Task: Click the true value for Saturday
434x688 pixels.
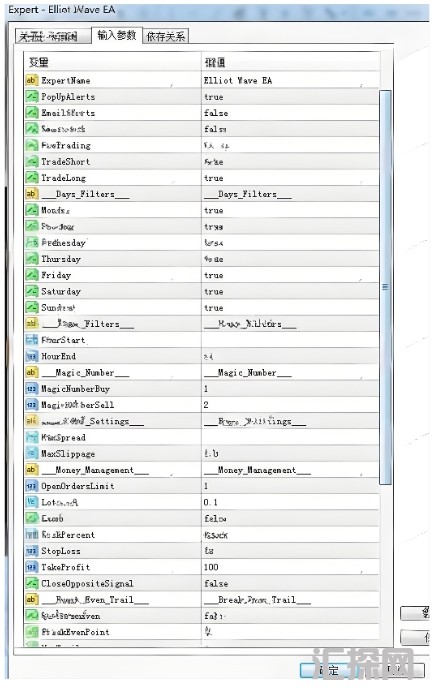Action: point(214,292)
